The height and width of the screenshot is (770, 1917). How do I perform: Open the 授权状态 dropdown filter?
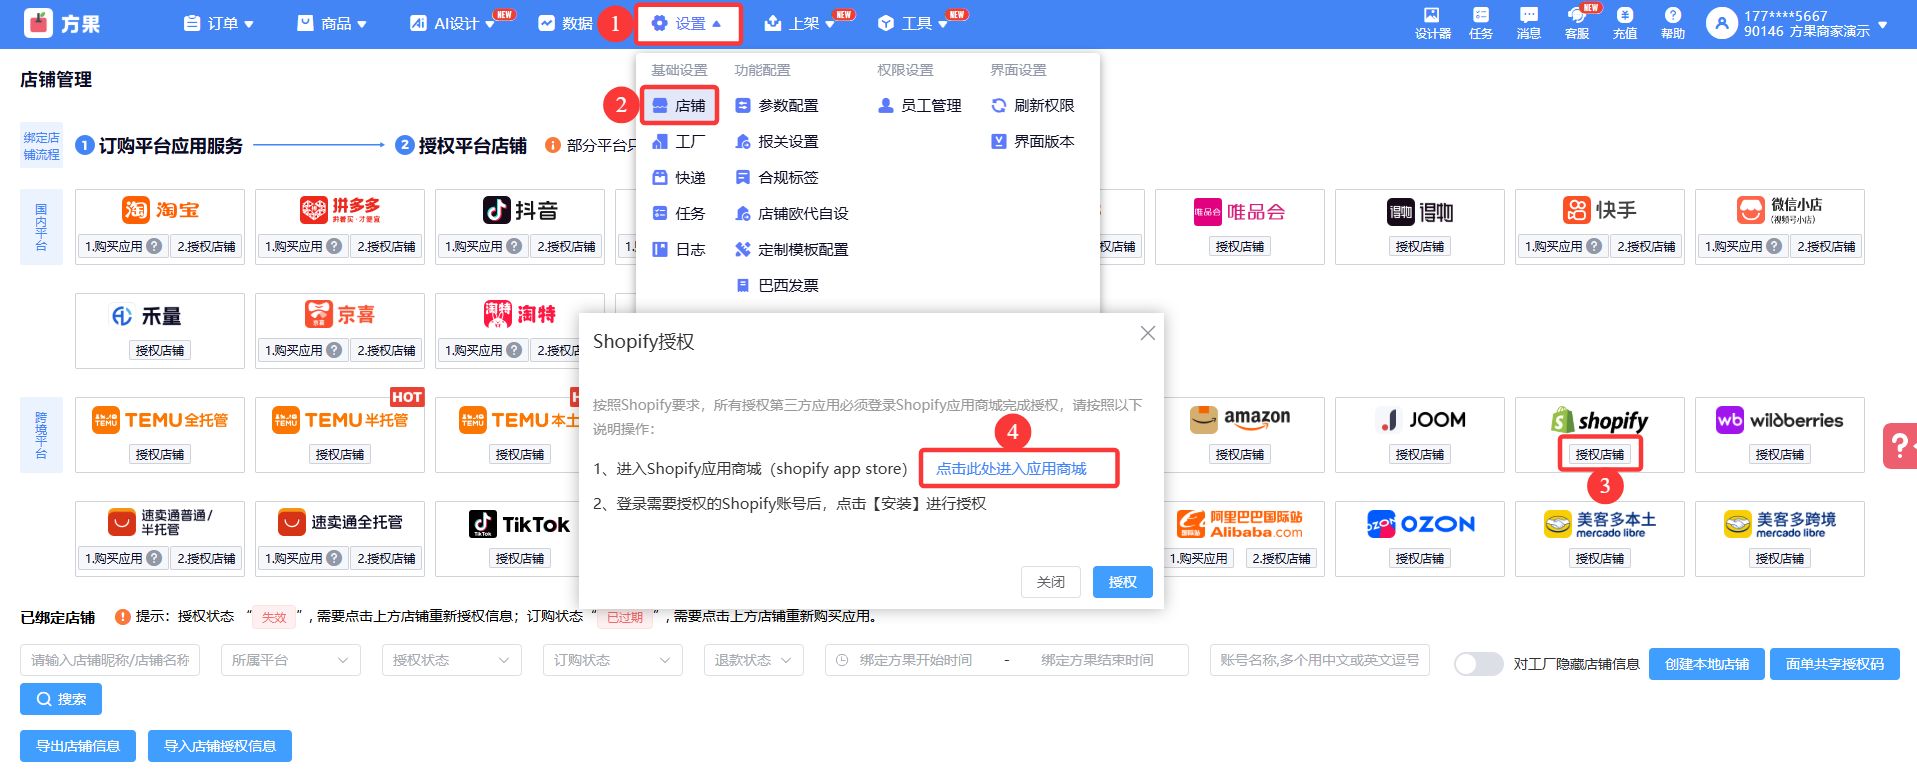451,660
